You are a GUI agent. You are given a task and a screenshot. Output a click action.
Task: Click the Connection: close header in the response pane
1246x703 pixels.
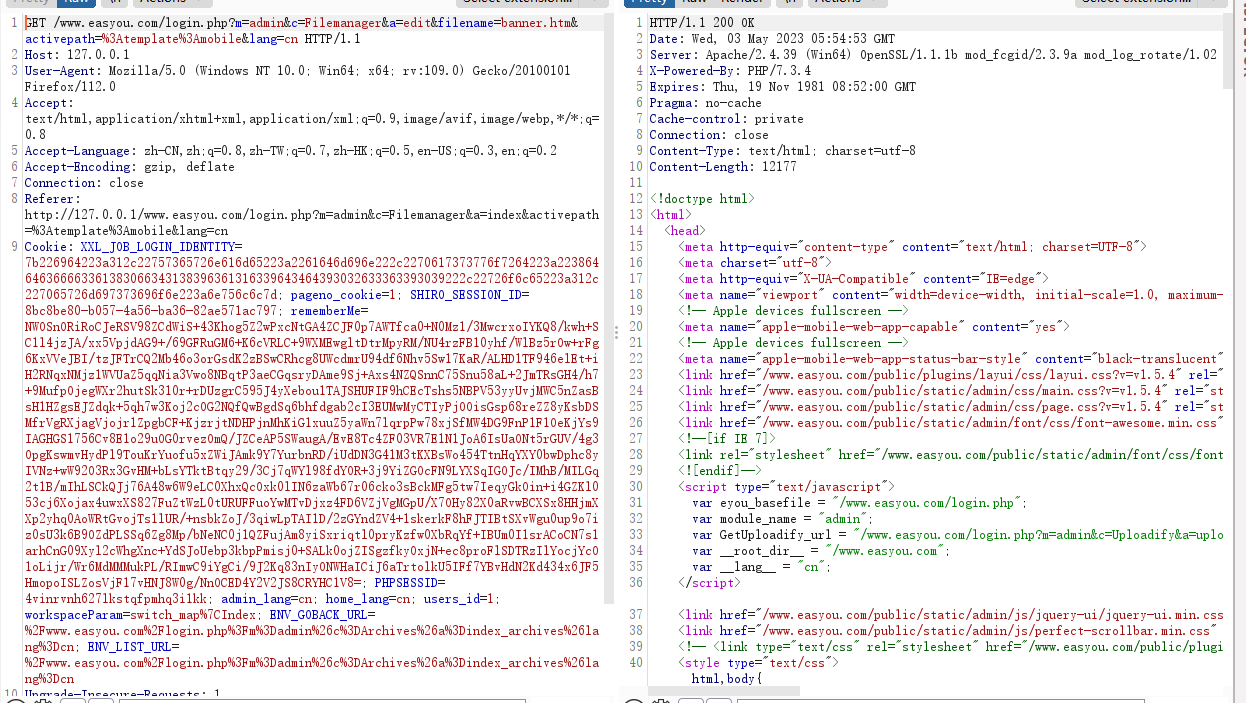pyautogui.click(x=709, y=134)
